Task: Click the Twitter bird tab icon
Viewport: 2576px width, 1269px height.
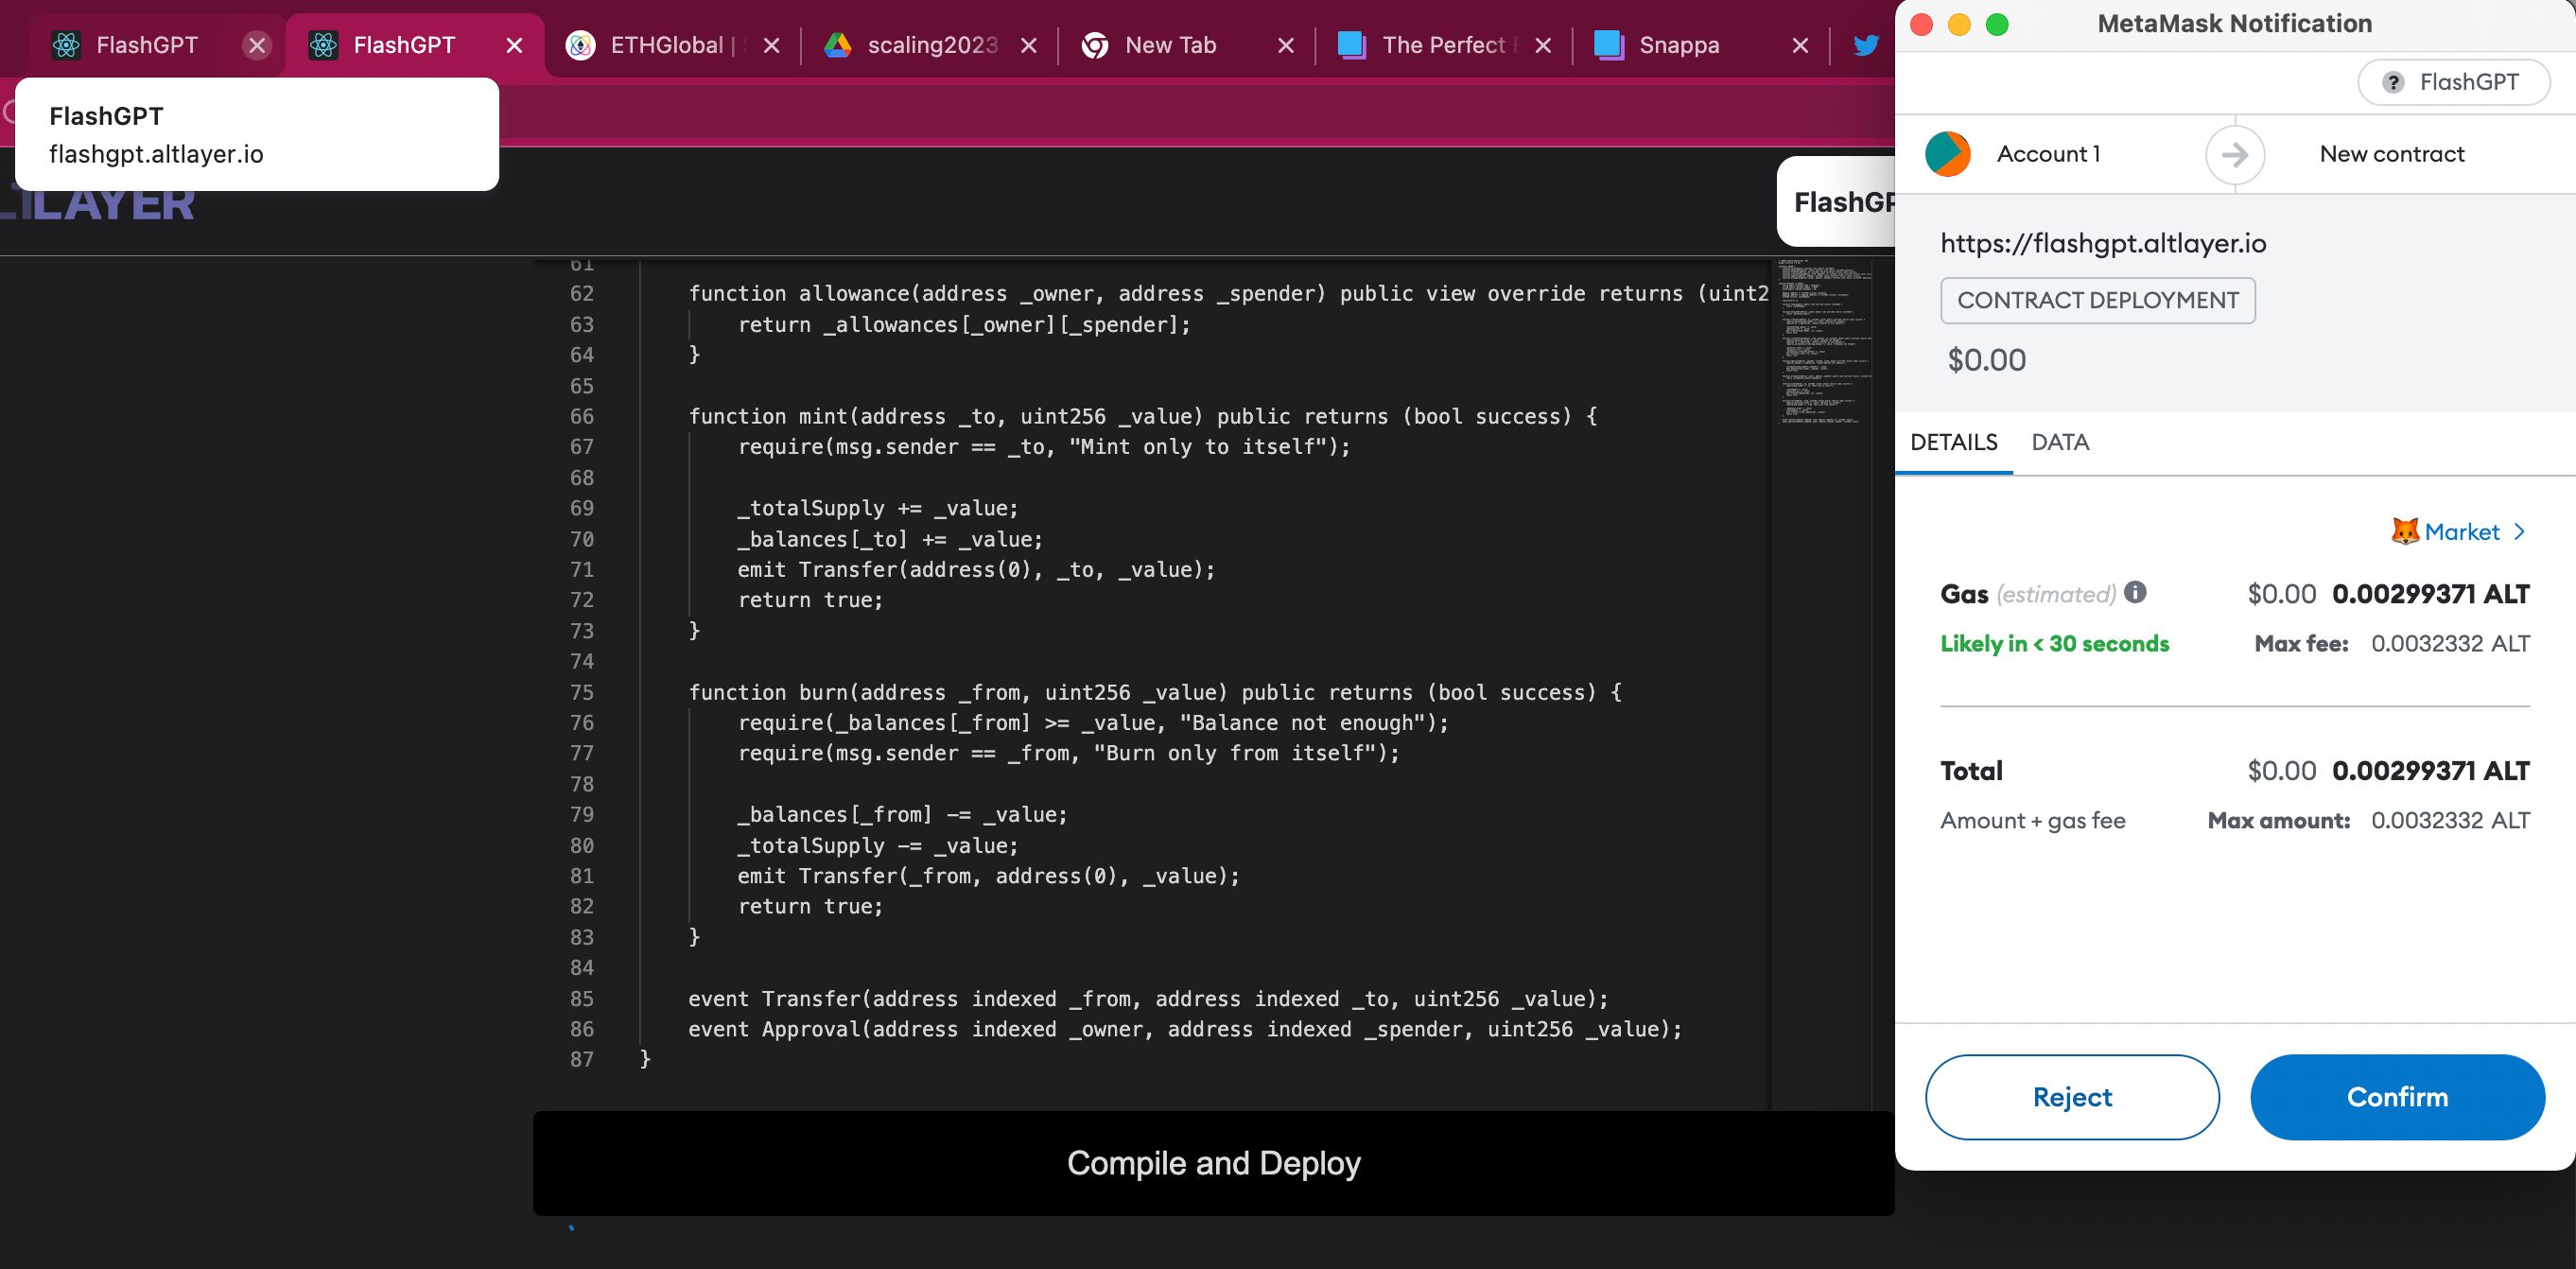Action: pos(1866,45)
